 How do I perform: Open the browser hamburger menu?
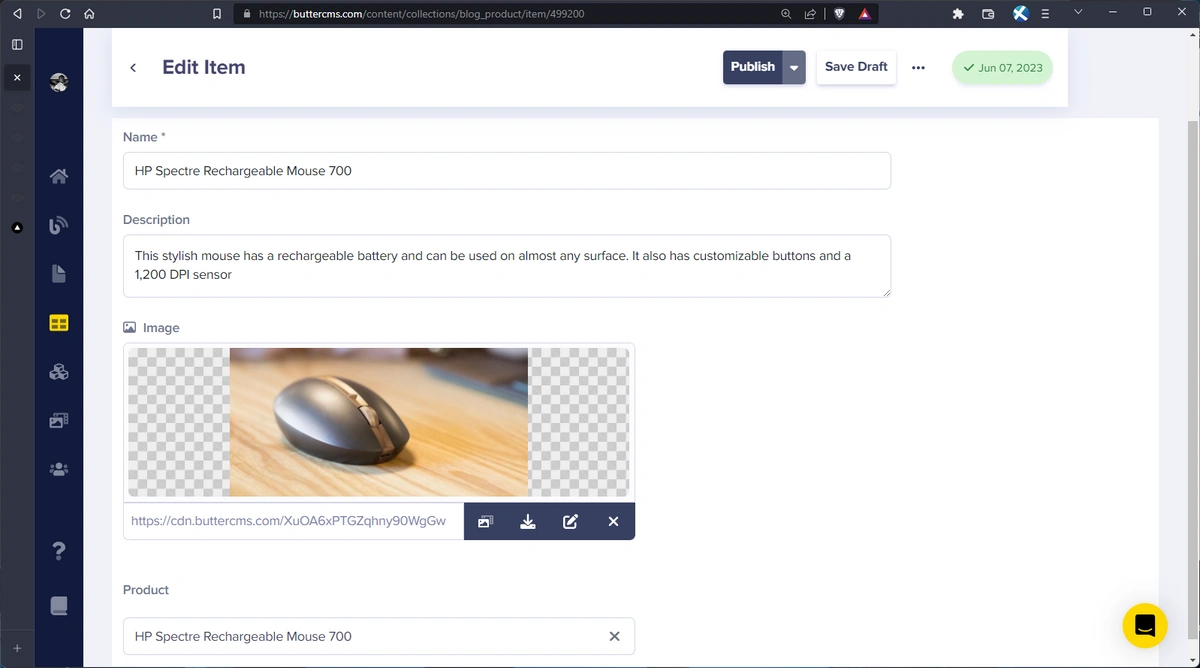click(x=1045, y=14)
